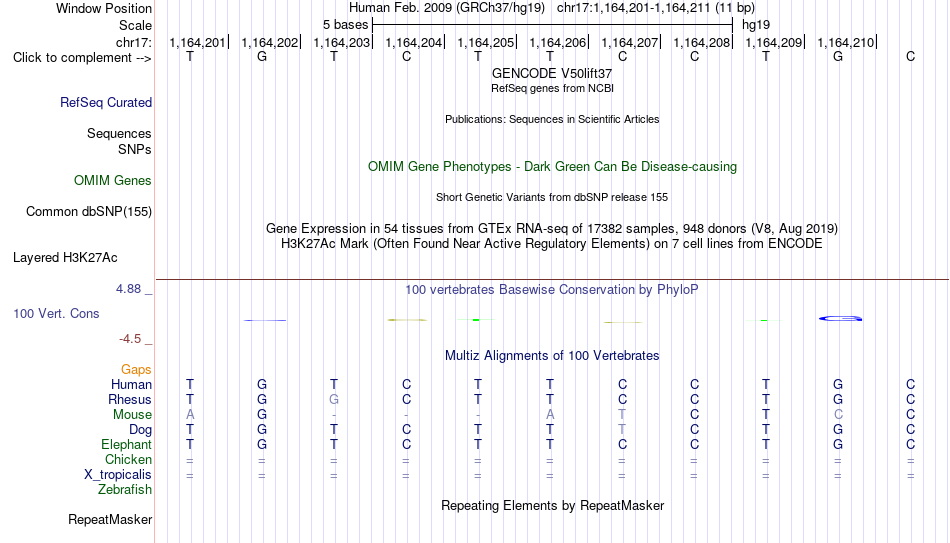Image resolution: width=950 pixels, height=543 pixels.
Task: Click the faded G in the Rhesus row
Action: 334,400
